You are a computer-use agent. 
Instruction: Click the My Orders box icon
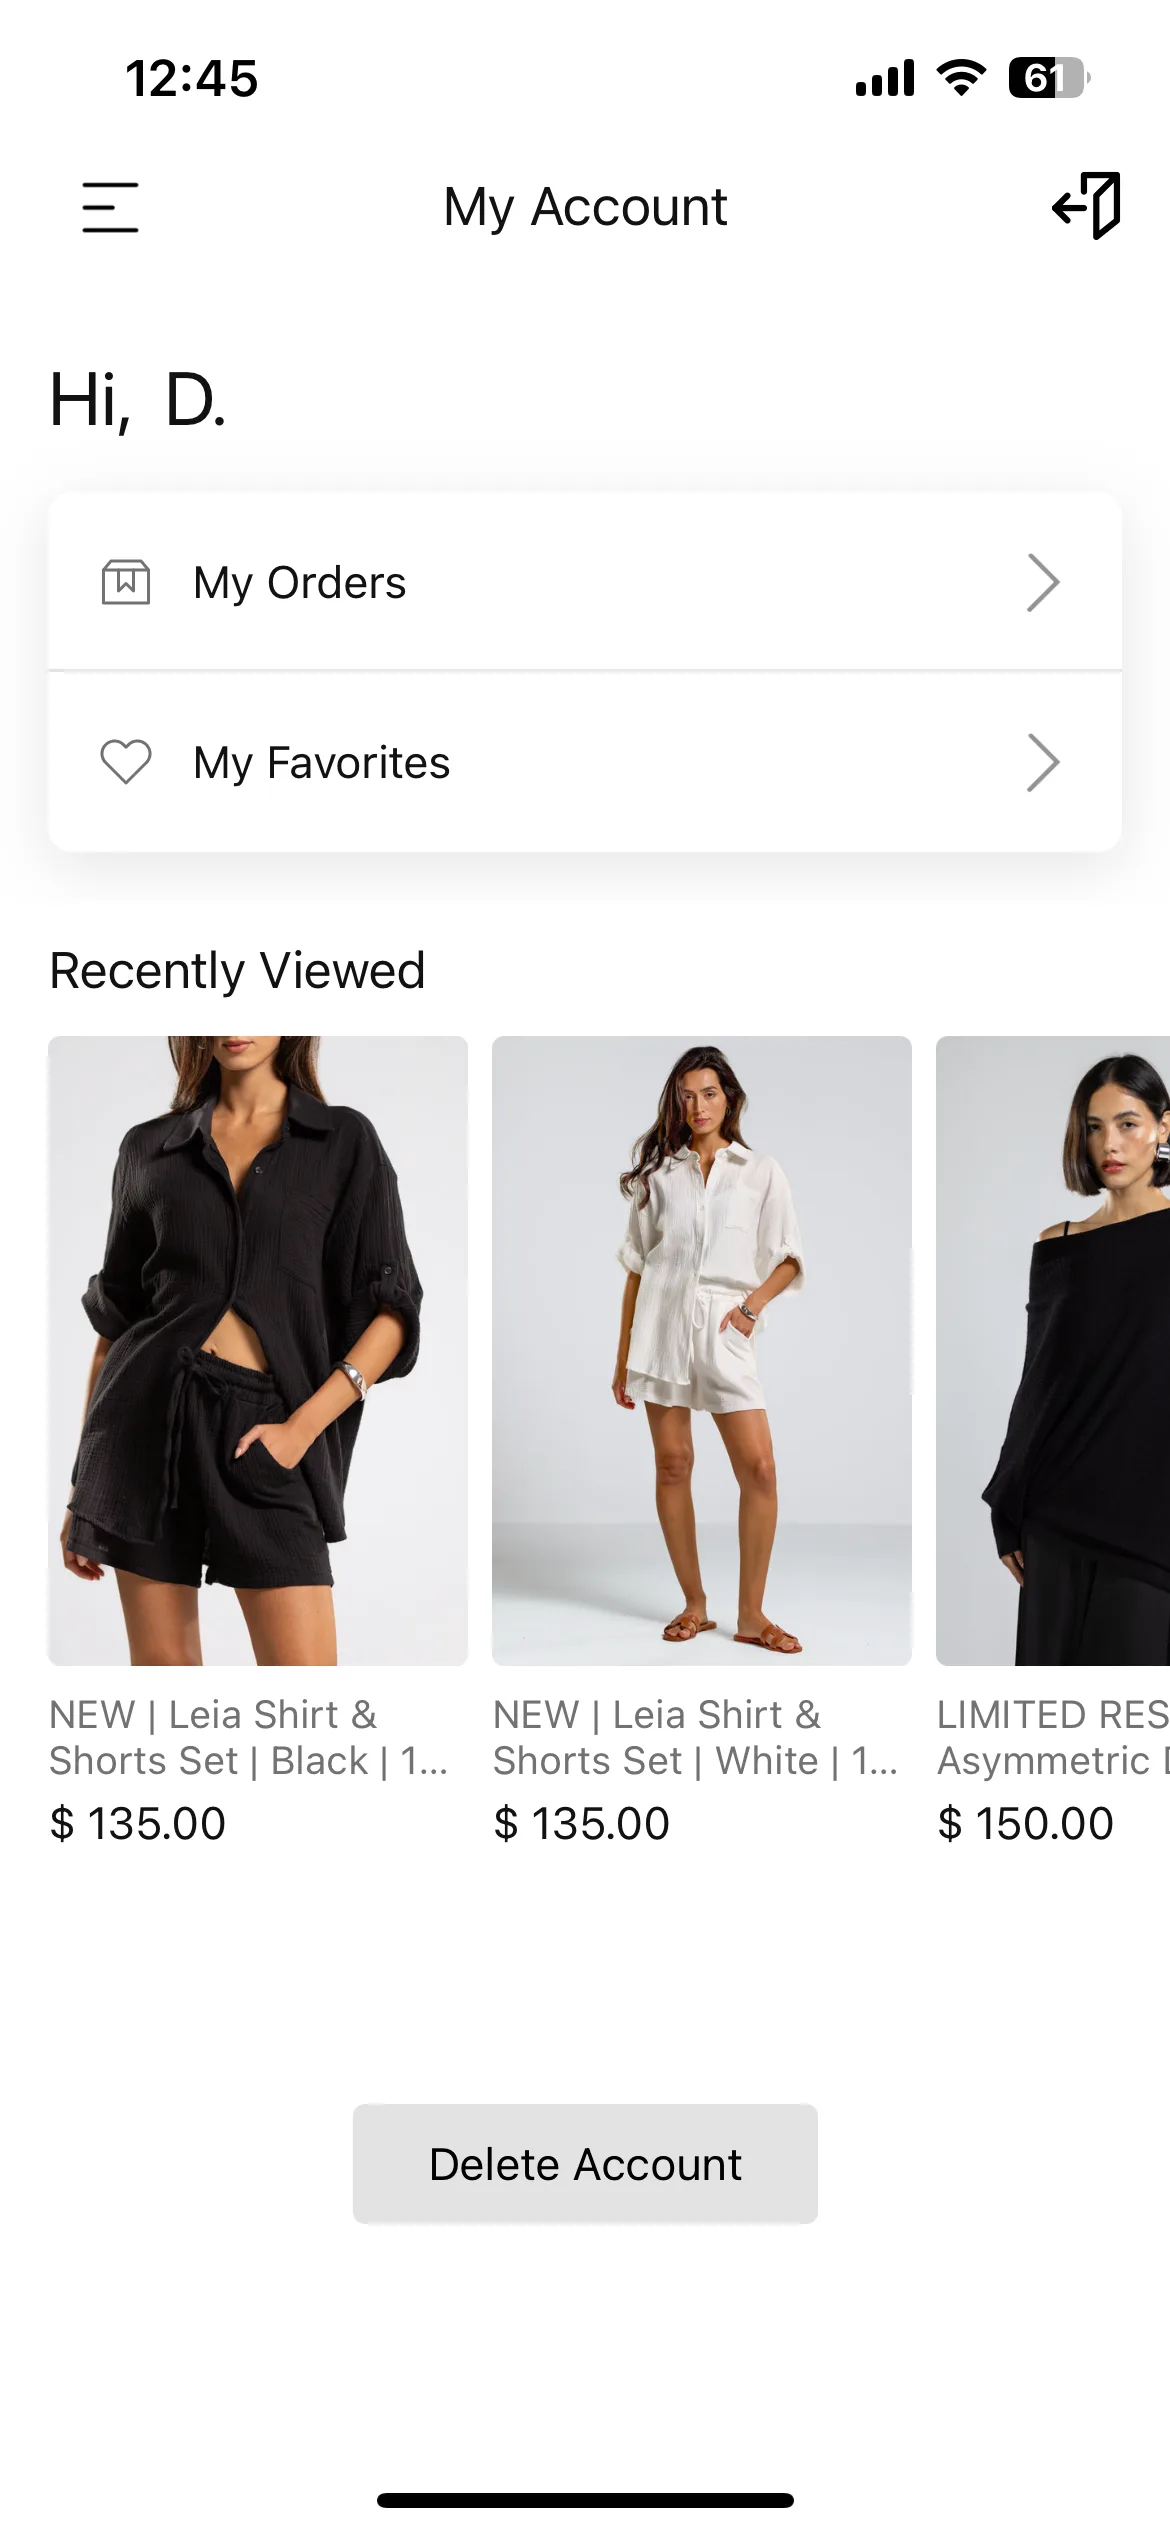point(126,582)
